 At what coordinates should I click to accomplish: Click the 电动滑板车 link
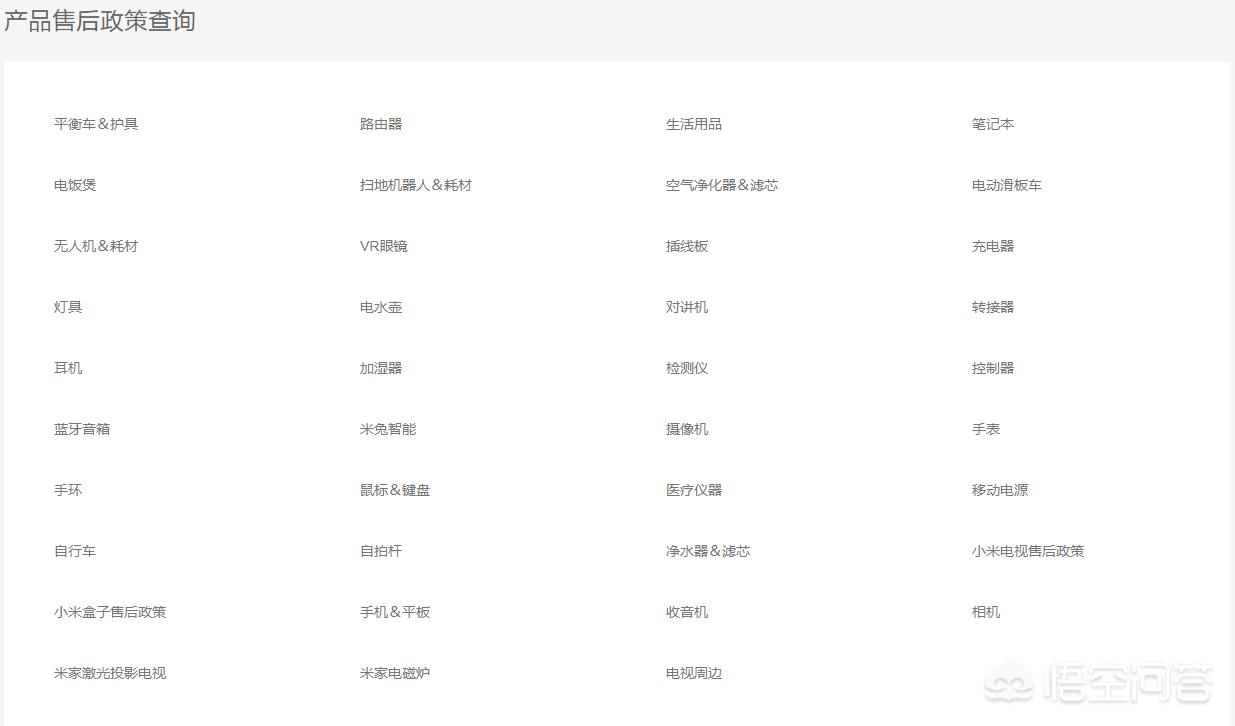(1007, 185)
